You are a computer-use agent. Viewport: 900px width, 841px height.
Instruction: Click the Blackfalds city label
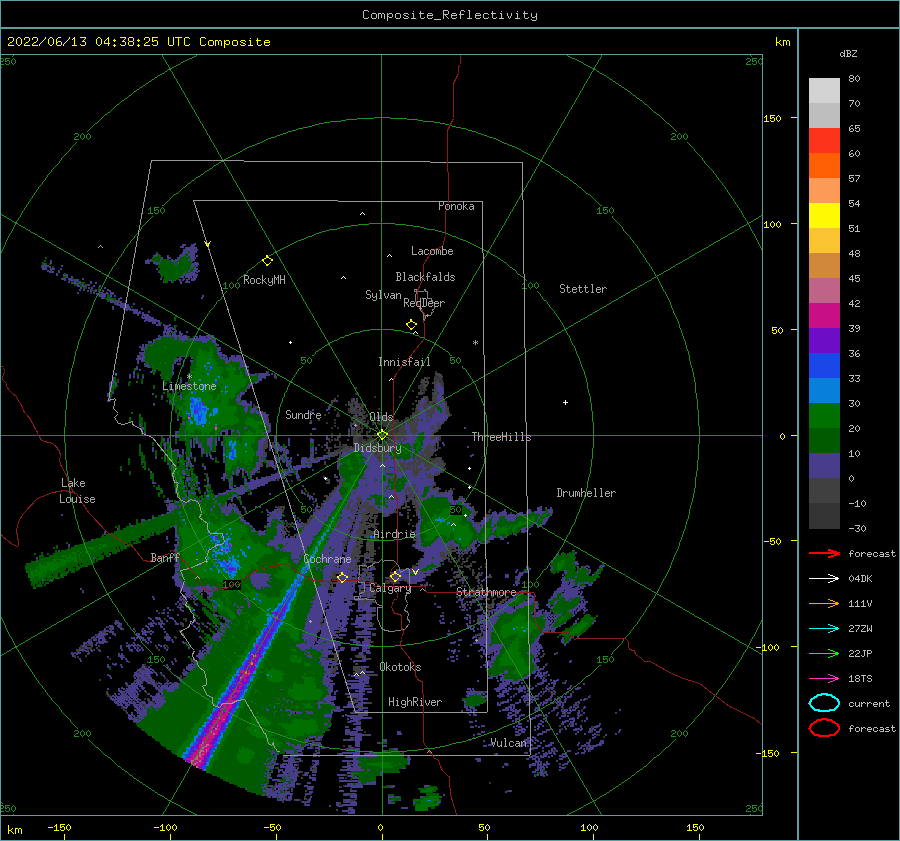pos(425,277)
